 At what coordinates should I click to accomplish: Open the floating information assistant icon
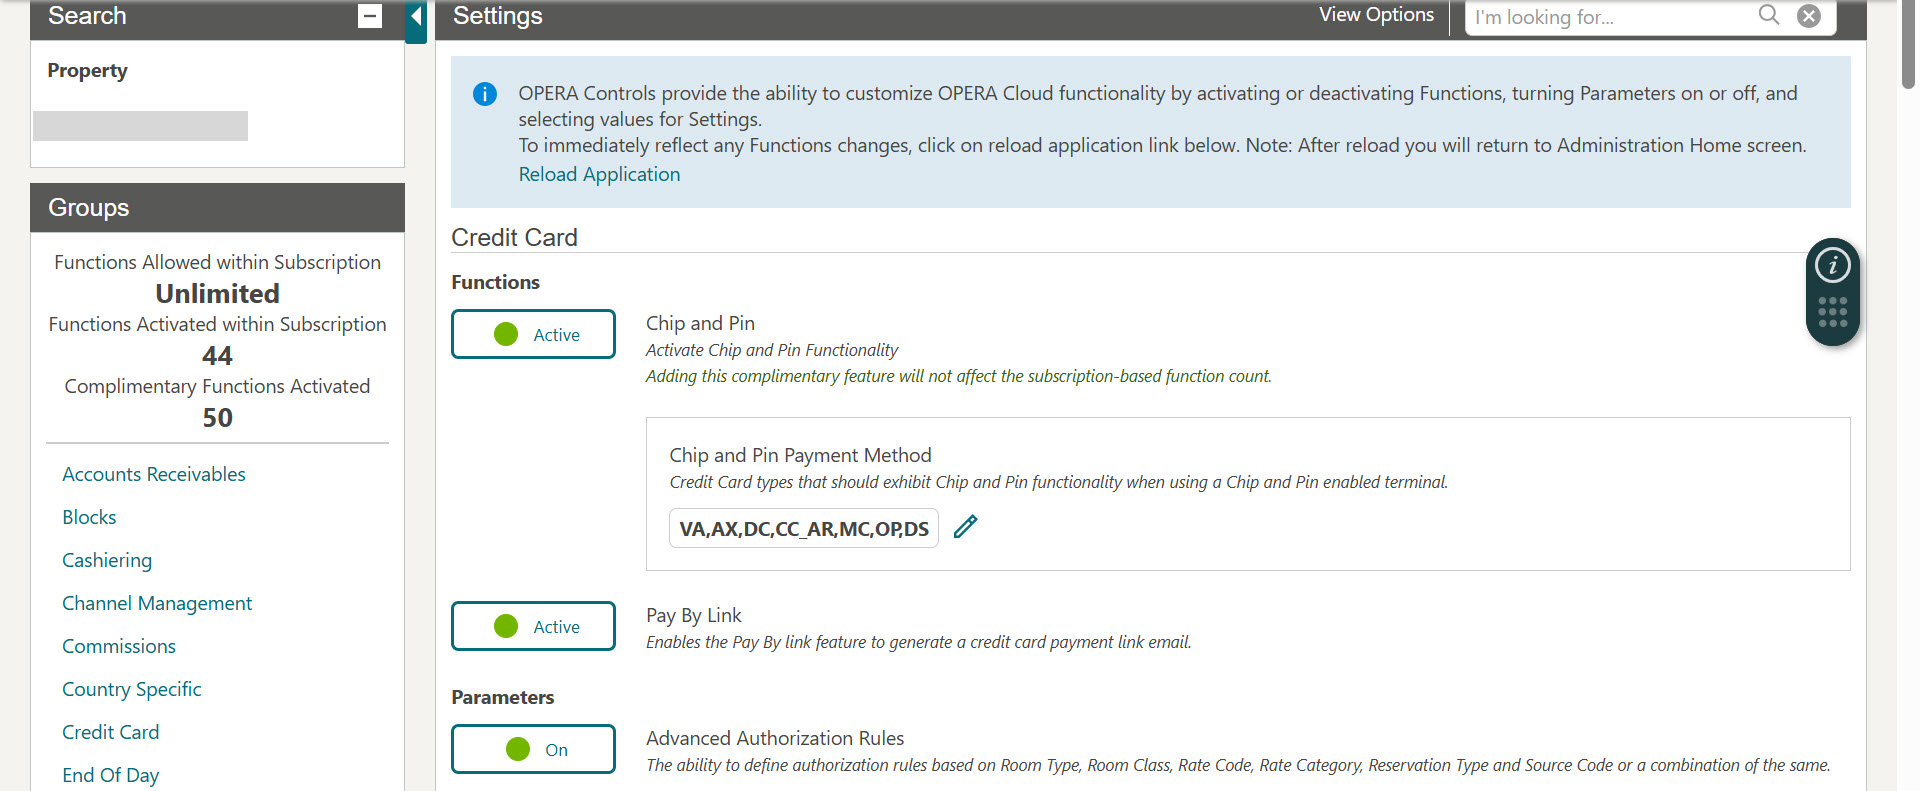[x=1832, y=266]
